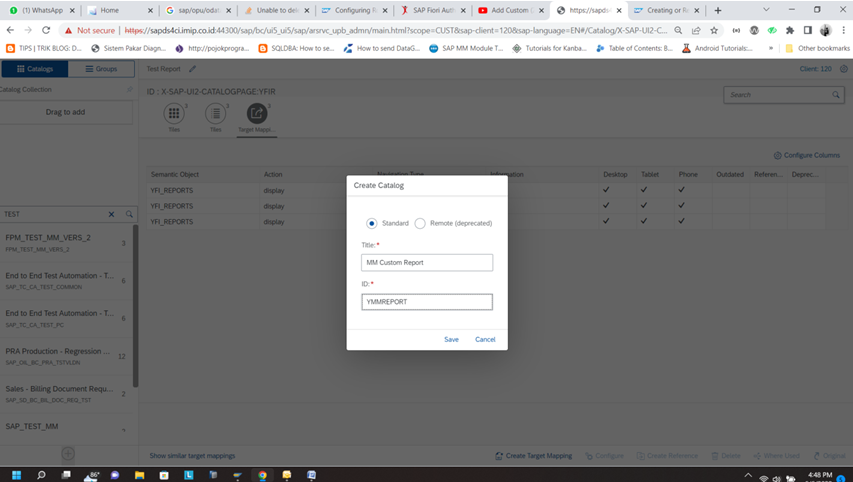The width and height of the screenshot is (853, 482).
Task: Select the Remote (deprecated) radio button
Action: pyautogui.click(x=420, y=223)
